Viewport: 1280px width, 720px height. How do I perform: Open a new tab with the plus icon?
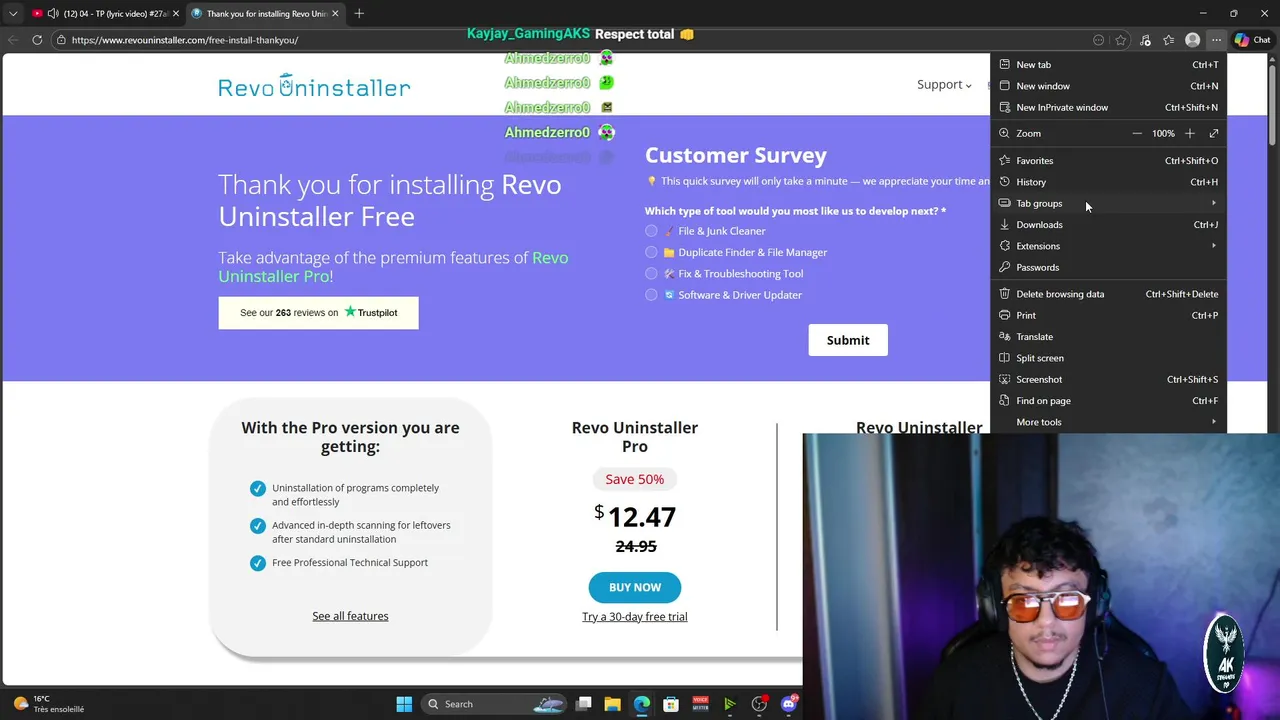click(359, 13)
